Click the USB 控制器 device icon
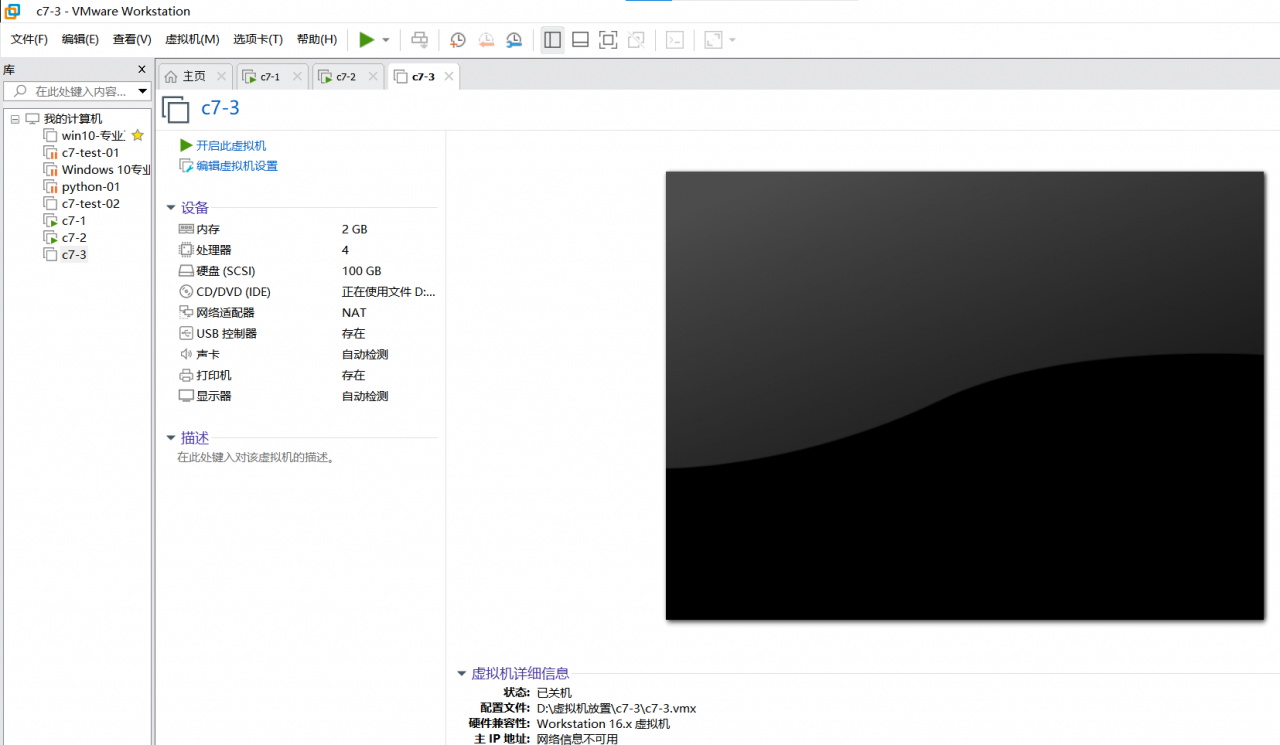Image resolution: width=1280 pixels, height=745 pixels. coord(186,334)
